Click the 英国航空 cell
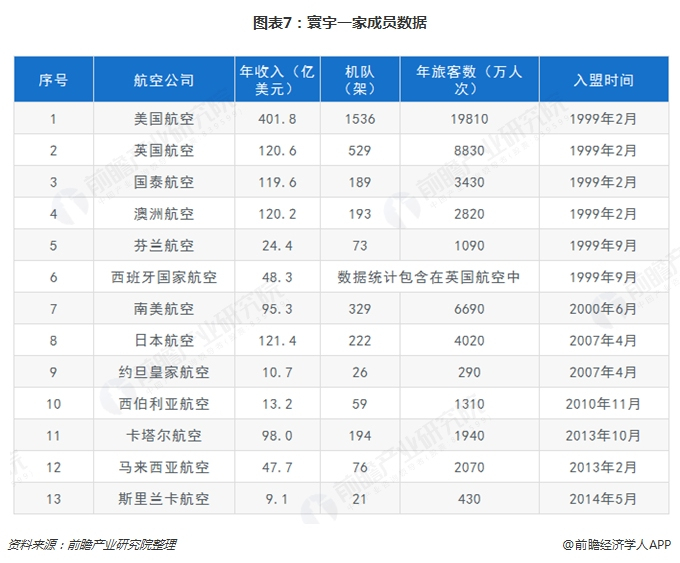This screenshot has width=680, height=563. point(164,151)
